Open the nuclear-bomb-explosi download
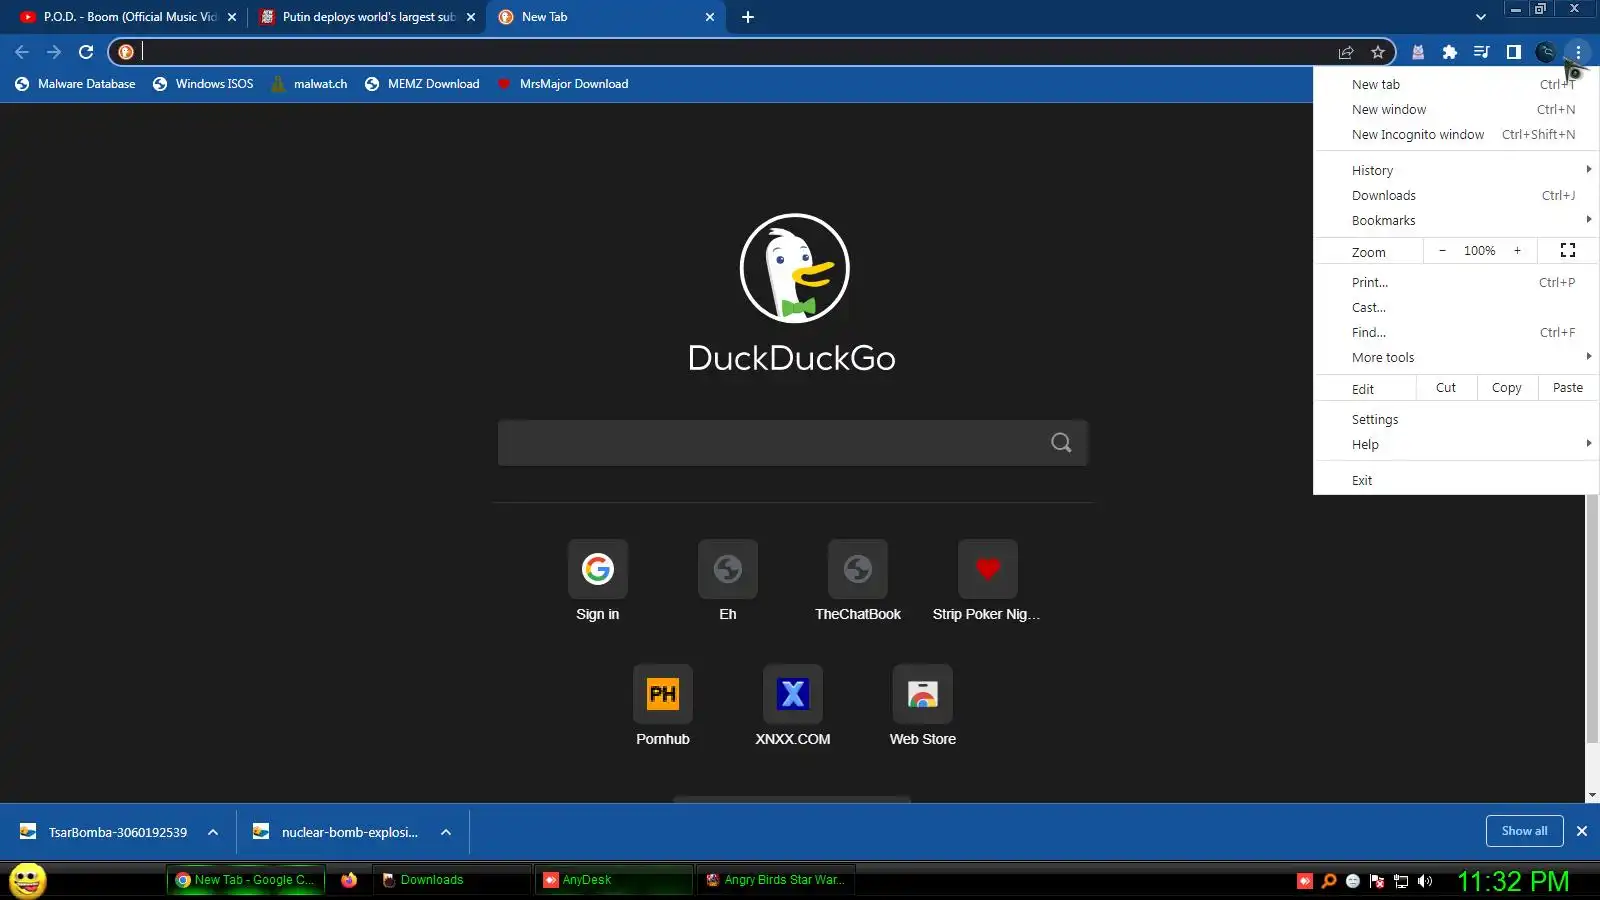Viewport: 1600px width, 900px height. click(x=337, y=832)
